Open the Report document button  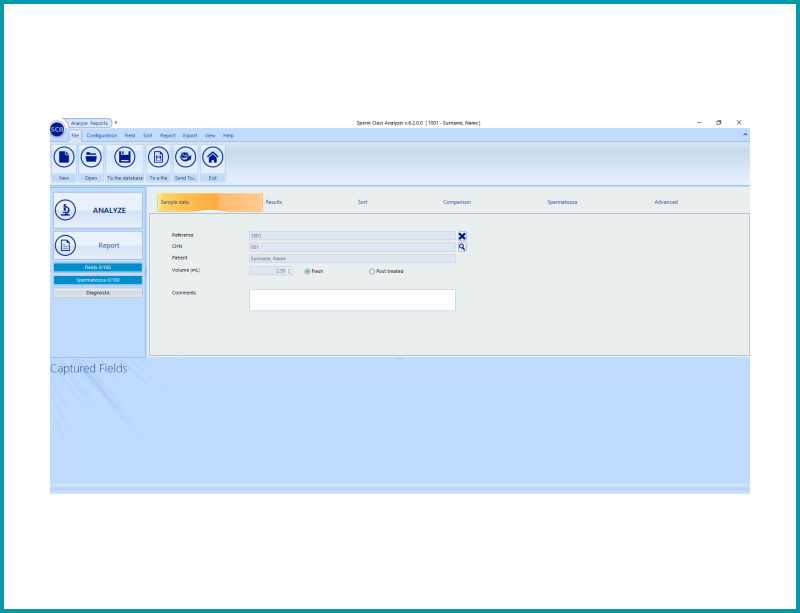coord(98,246)
